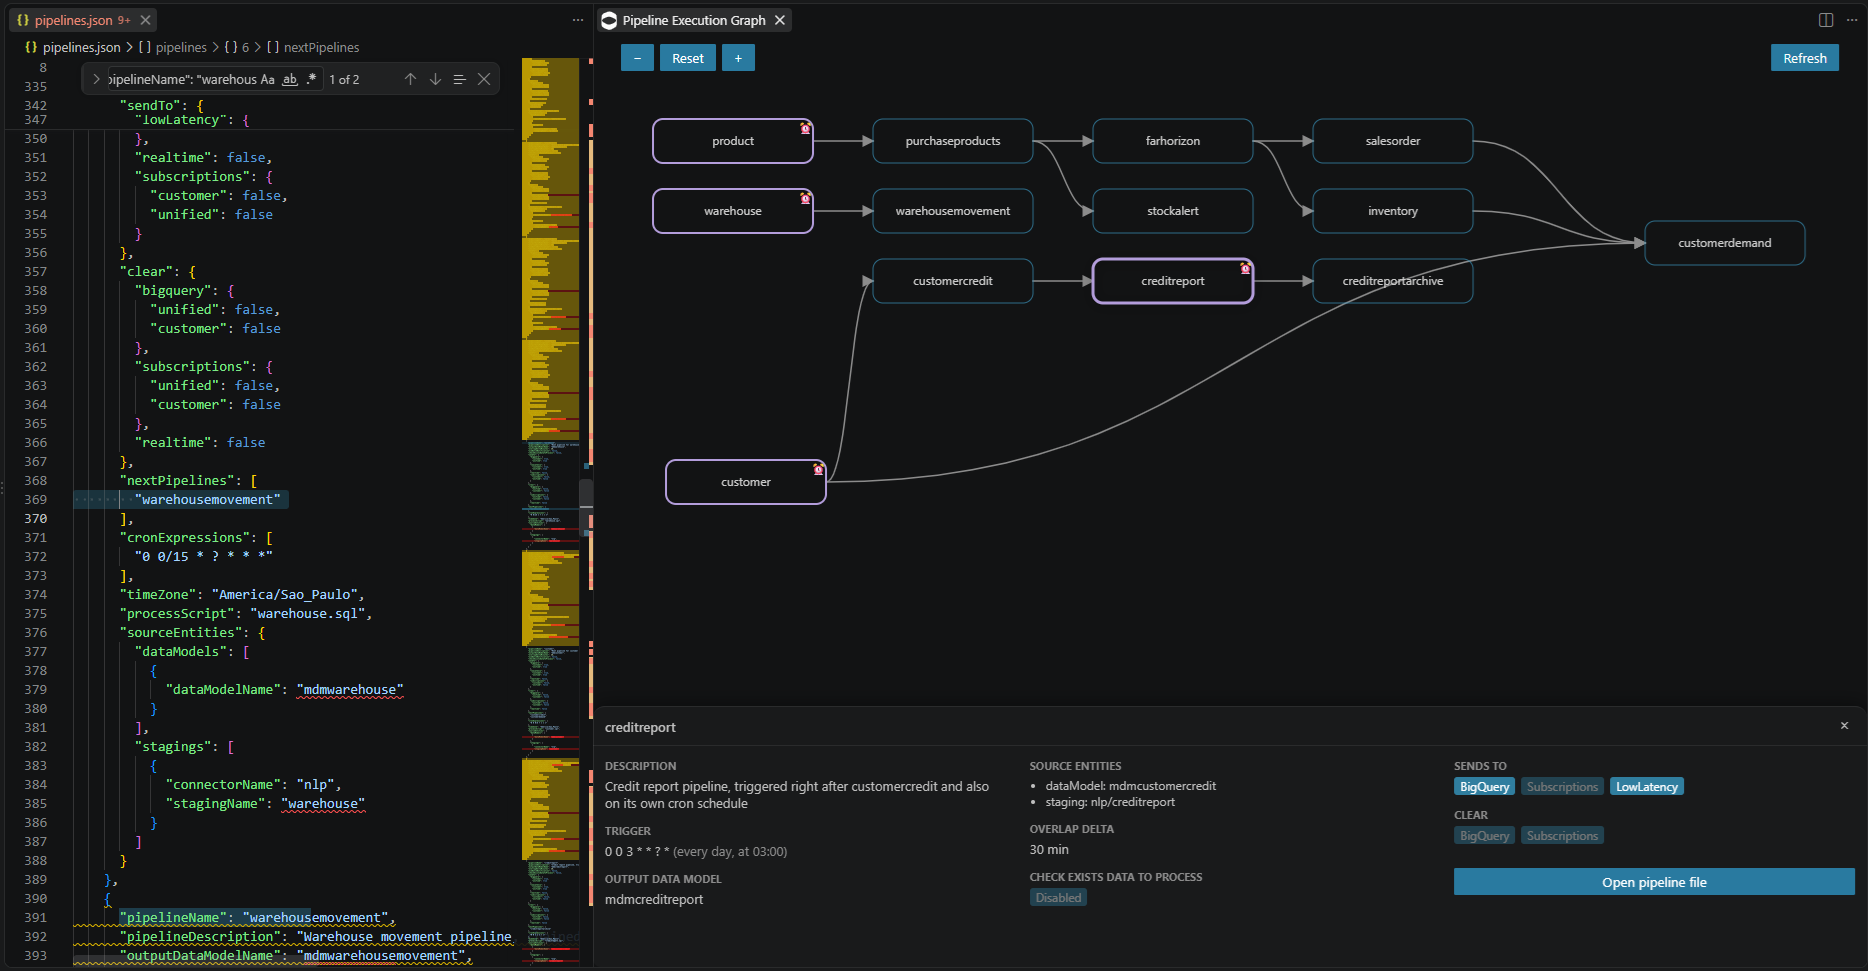
Task: Zoom out the graph with the minus button
Action: click(637, 58)
